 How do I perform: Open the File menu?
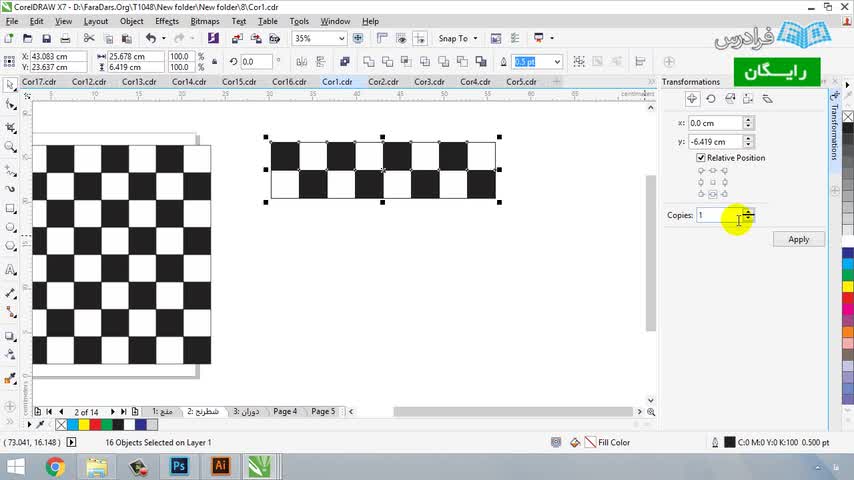coord(12,21)
